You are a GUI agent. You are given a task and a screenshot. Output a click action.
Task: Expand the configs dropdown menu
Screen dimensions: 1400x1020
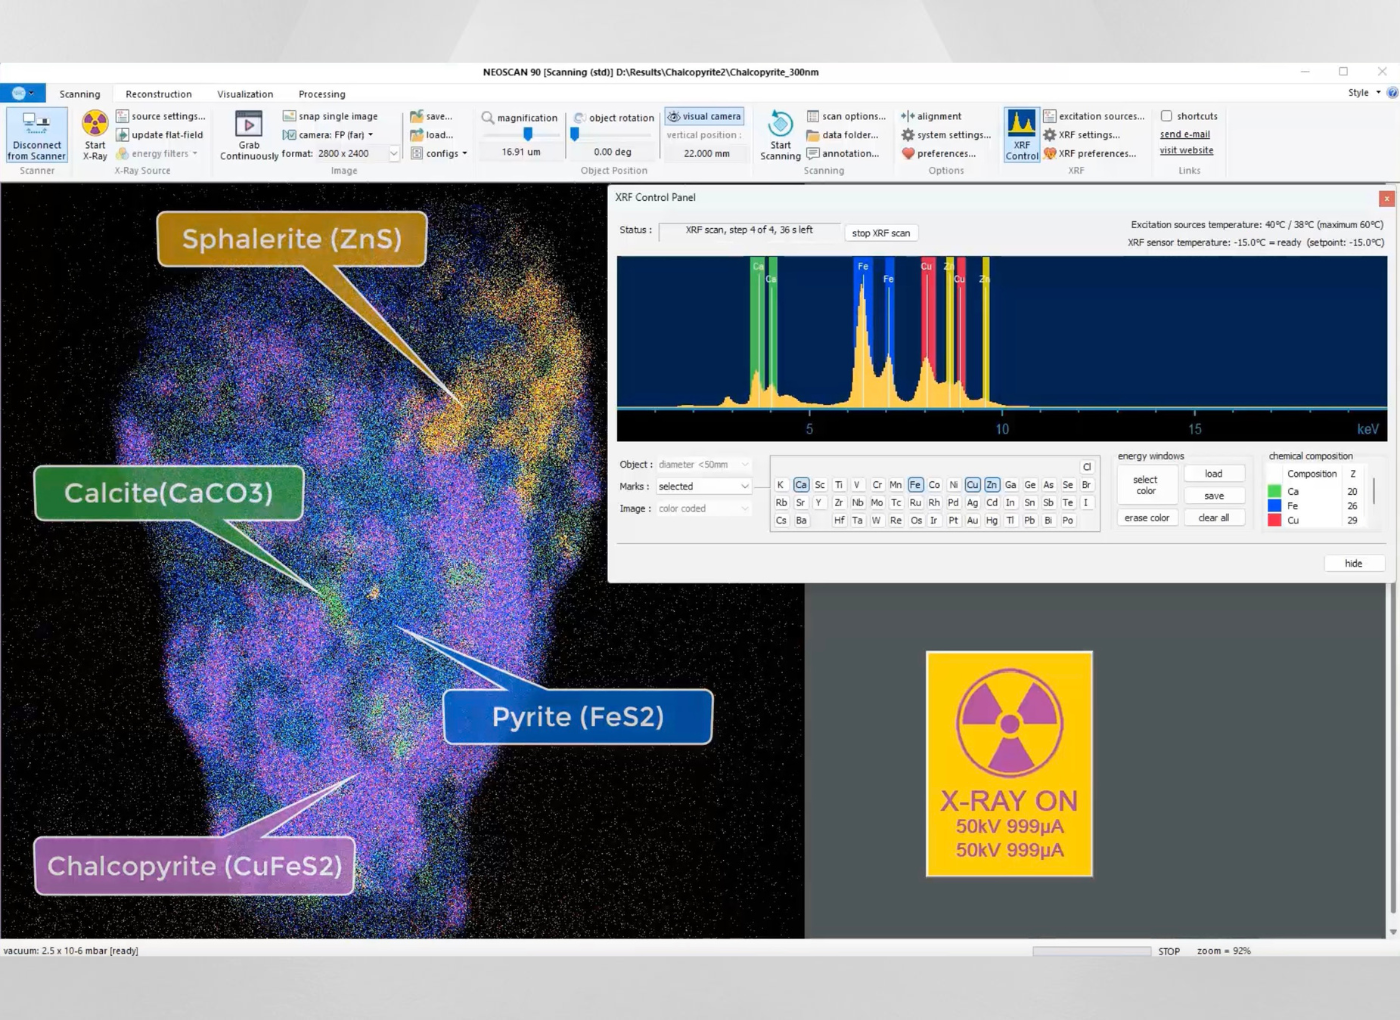pos(465,154)
